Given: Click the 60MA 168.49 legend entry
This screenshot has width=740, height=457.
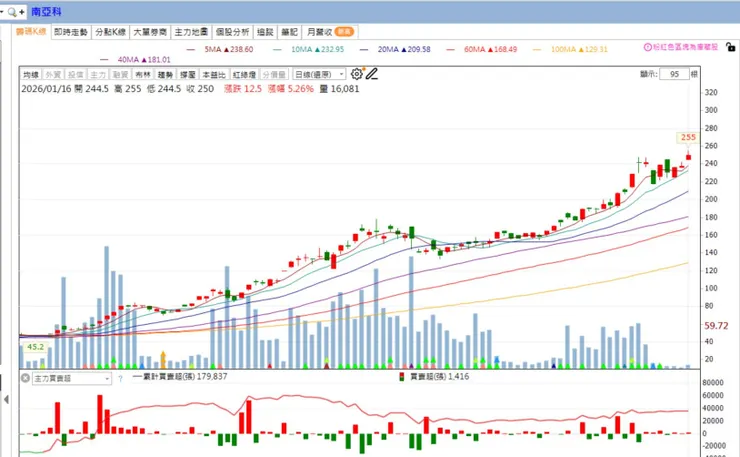Looking at the screenshot, I should click(x=482, y=49).
